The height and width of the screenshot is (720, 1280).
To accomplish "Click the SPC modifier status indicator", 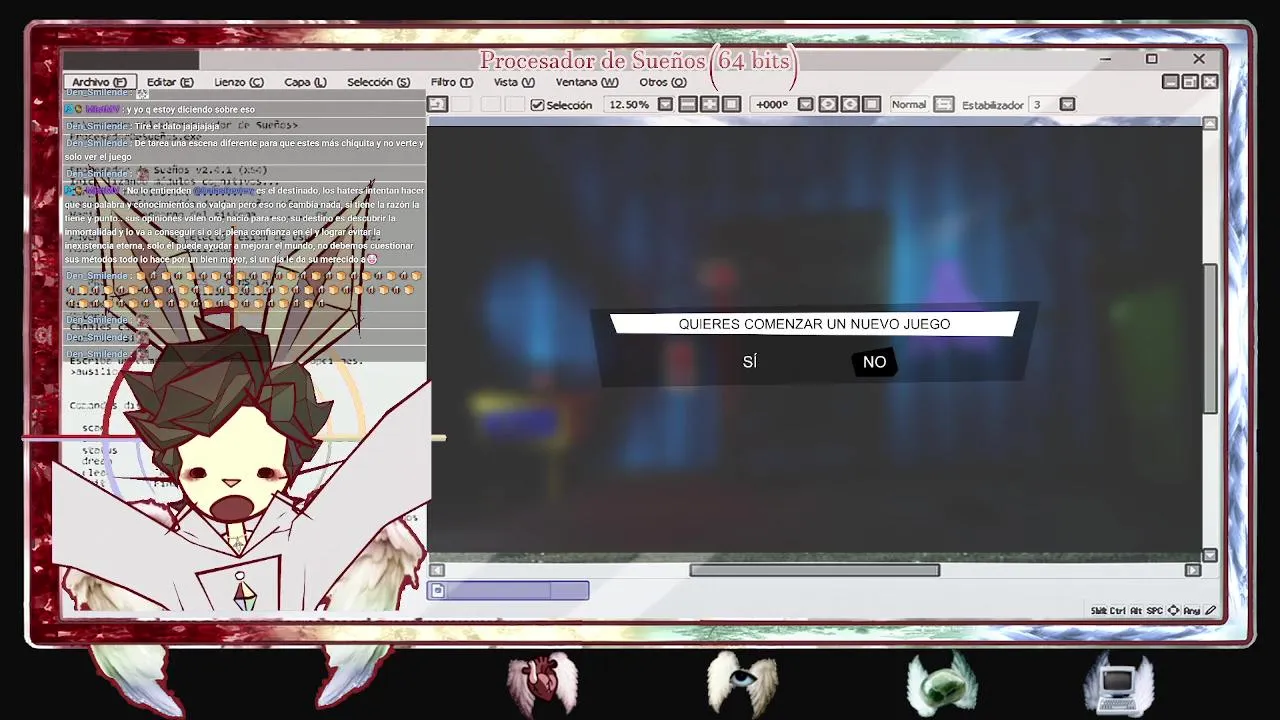I will tap(1155, 611).
